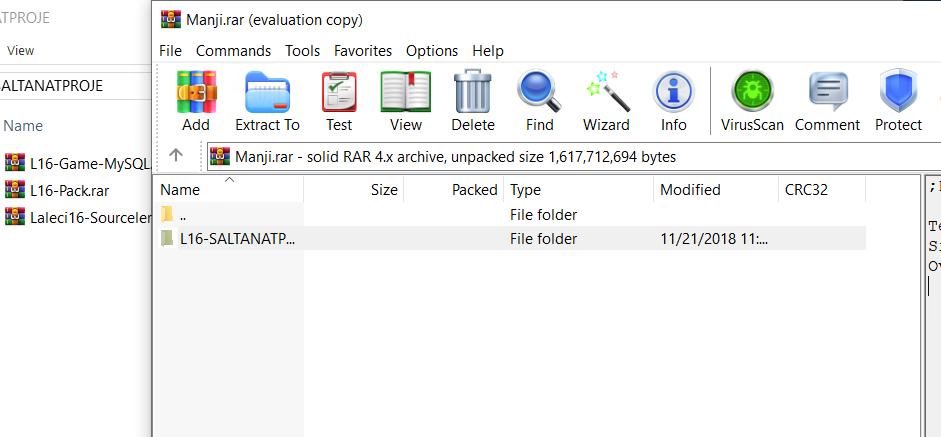The image size is (941, 437).
Task: Click the Extract To toolbar icon
Action: [267, 92]
